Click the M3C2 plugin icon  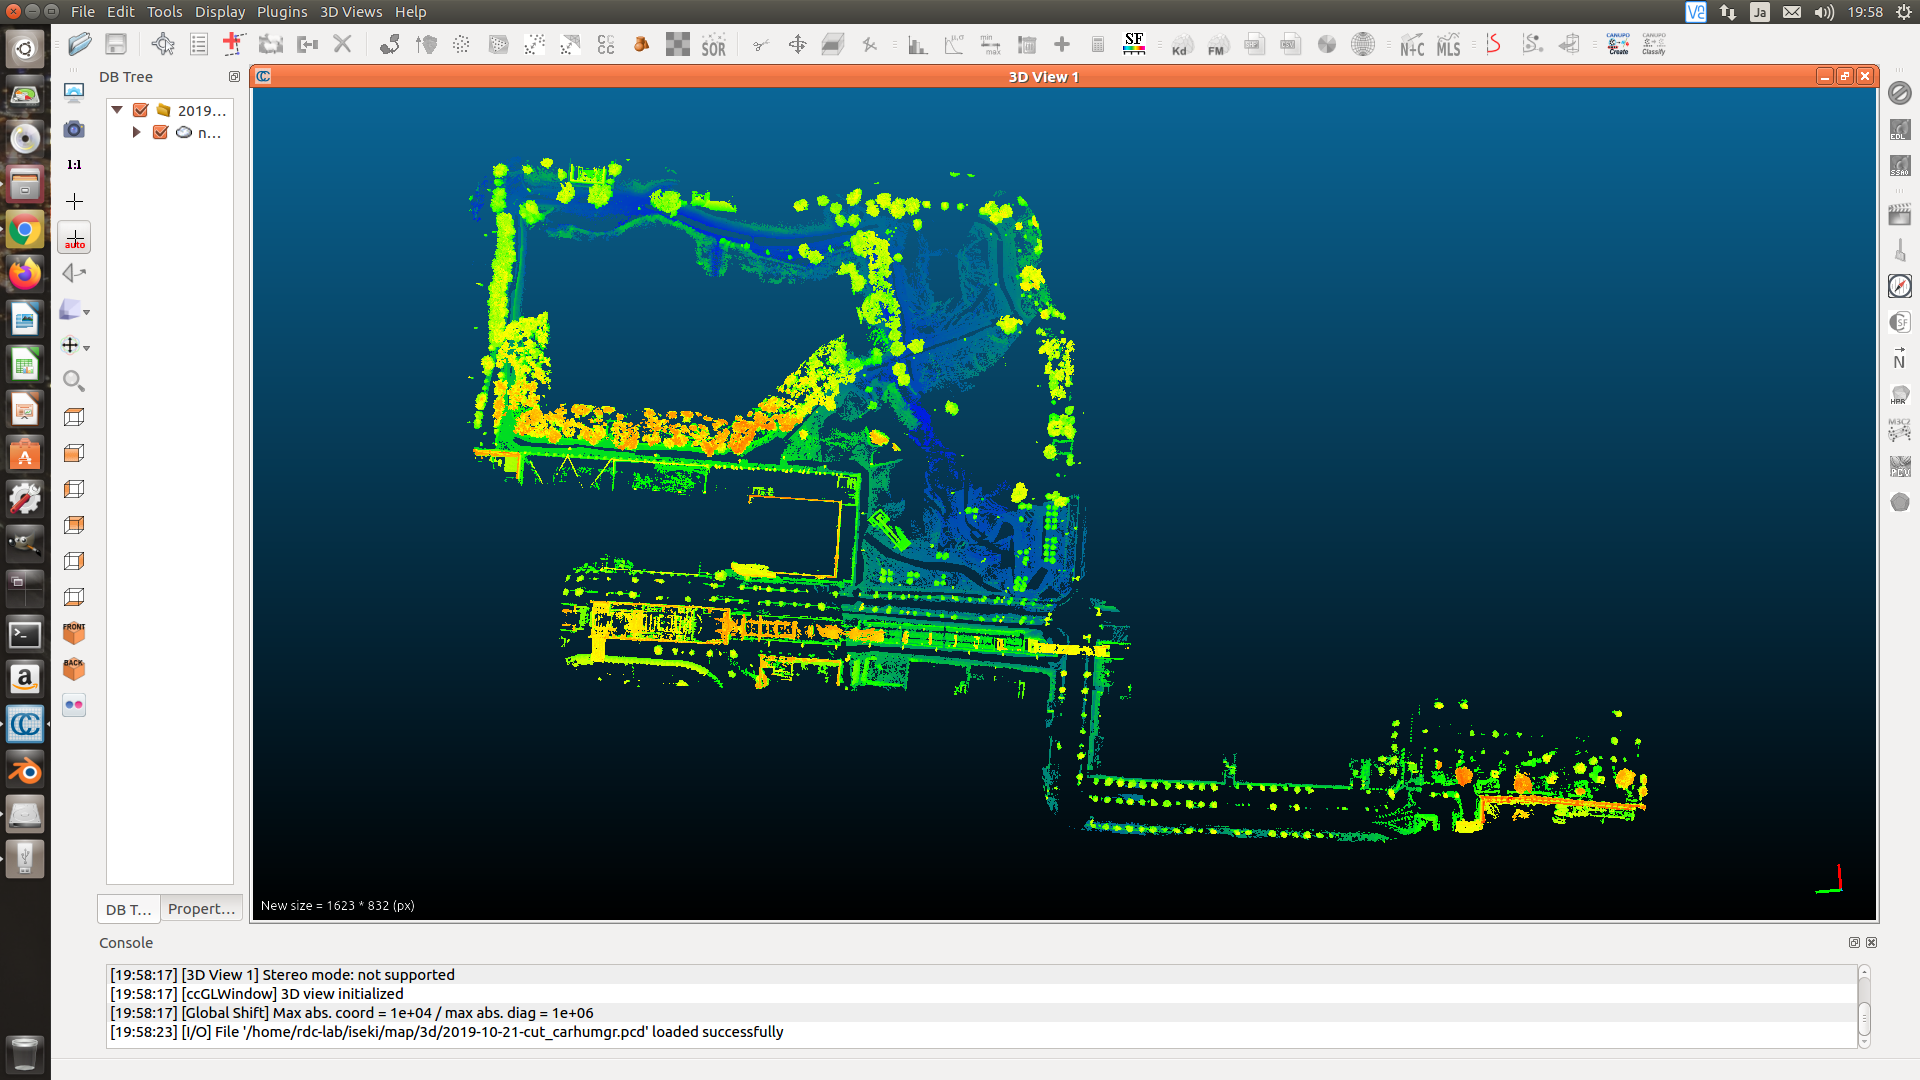1899,430
